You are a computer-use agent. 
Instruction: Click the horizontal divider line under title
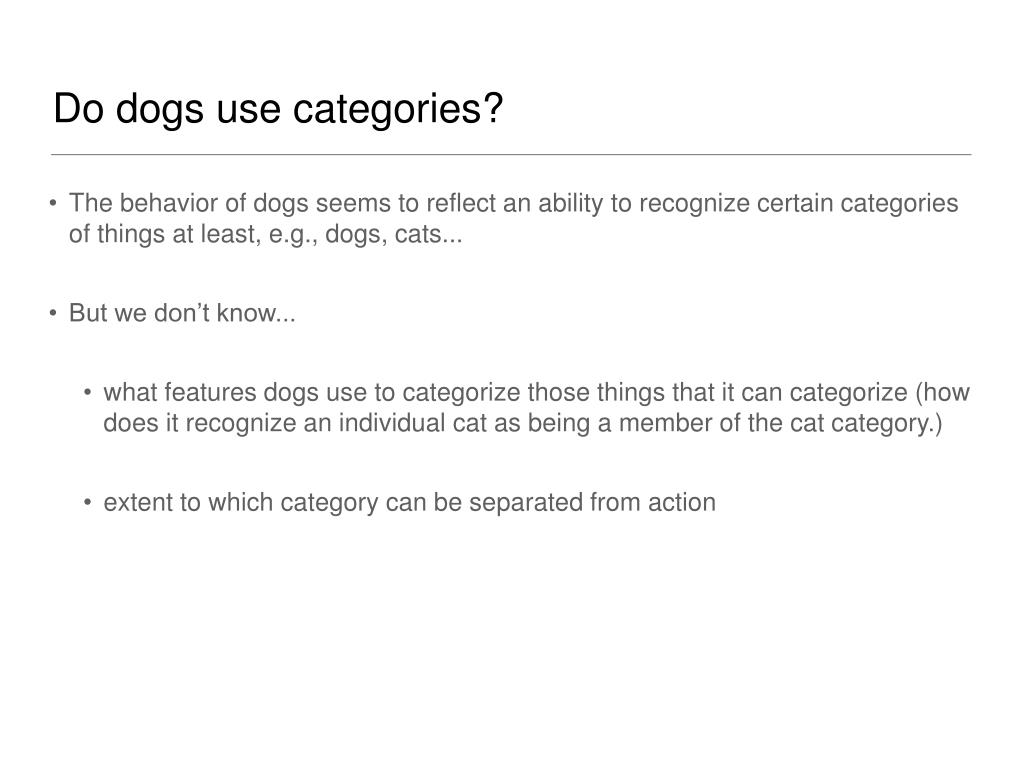(x=511, y=155)
